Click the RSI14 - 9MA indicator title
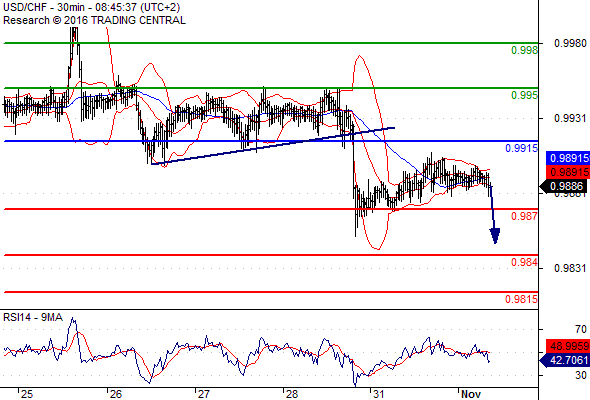The width and height of the screenshot is (590, 400). 33,318
